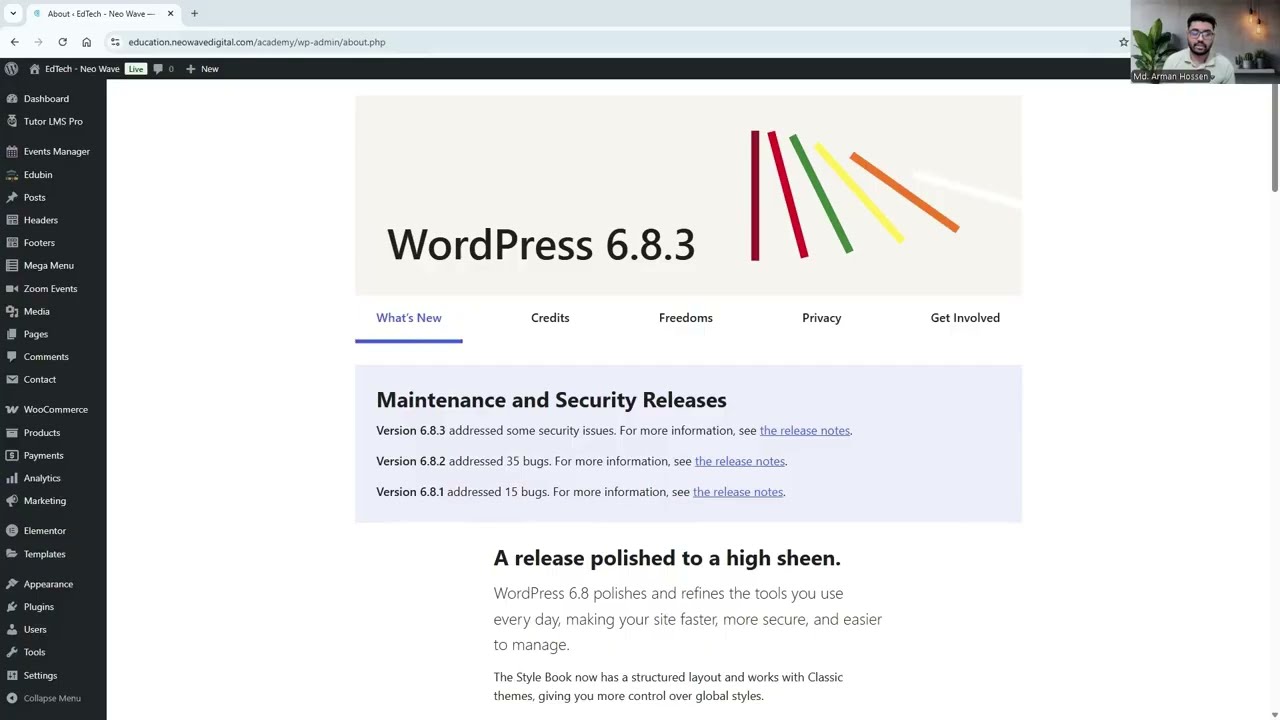Click the Tools wrench icon
Image resolution: width=1280 pixels, height=720 pixels.
pyautogui.click(x=12, y=652)
